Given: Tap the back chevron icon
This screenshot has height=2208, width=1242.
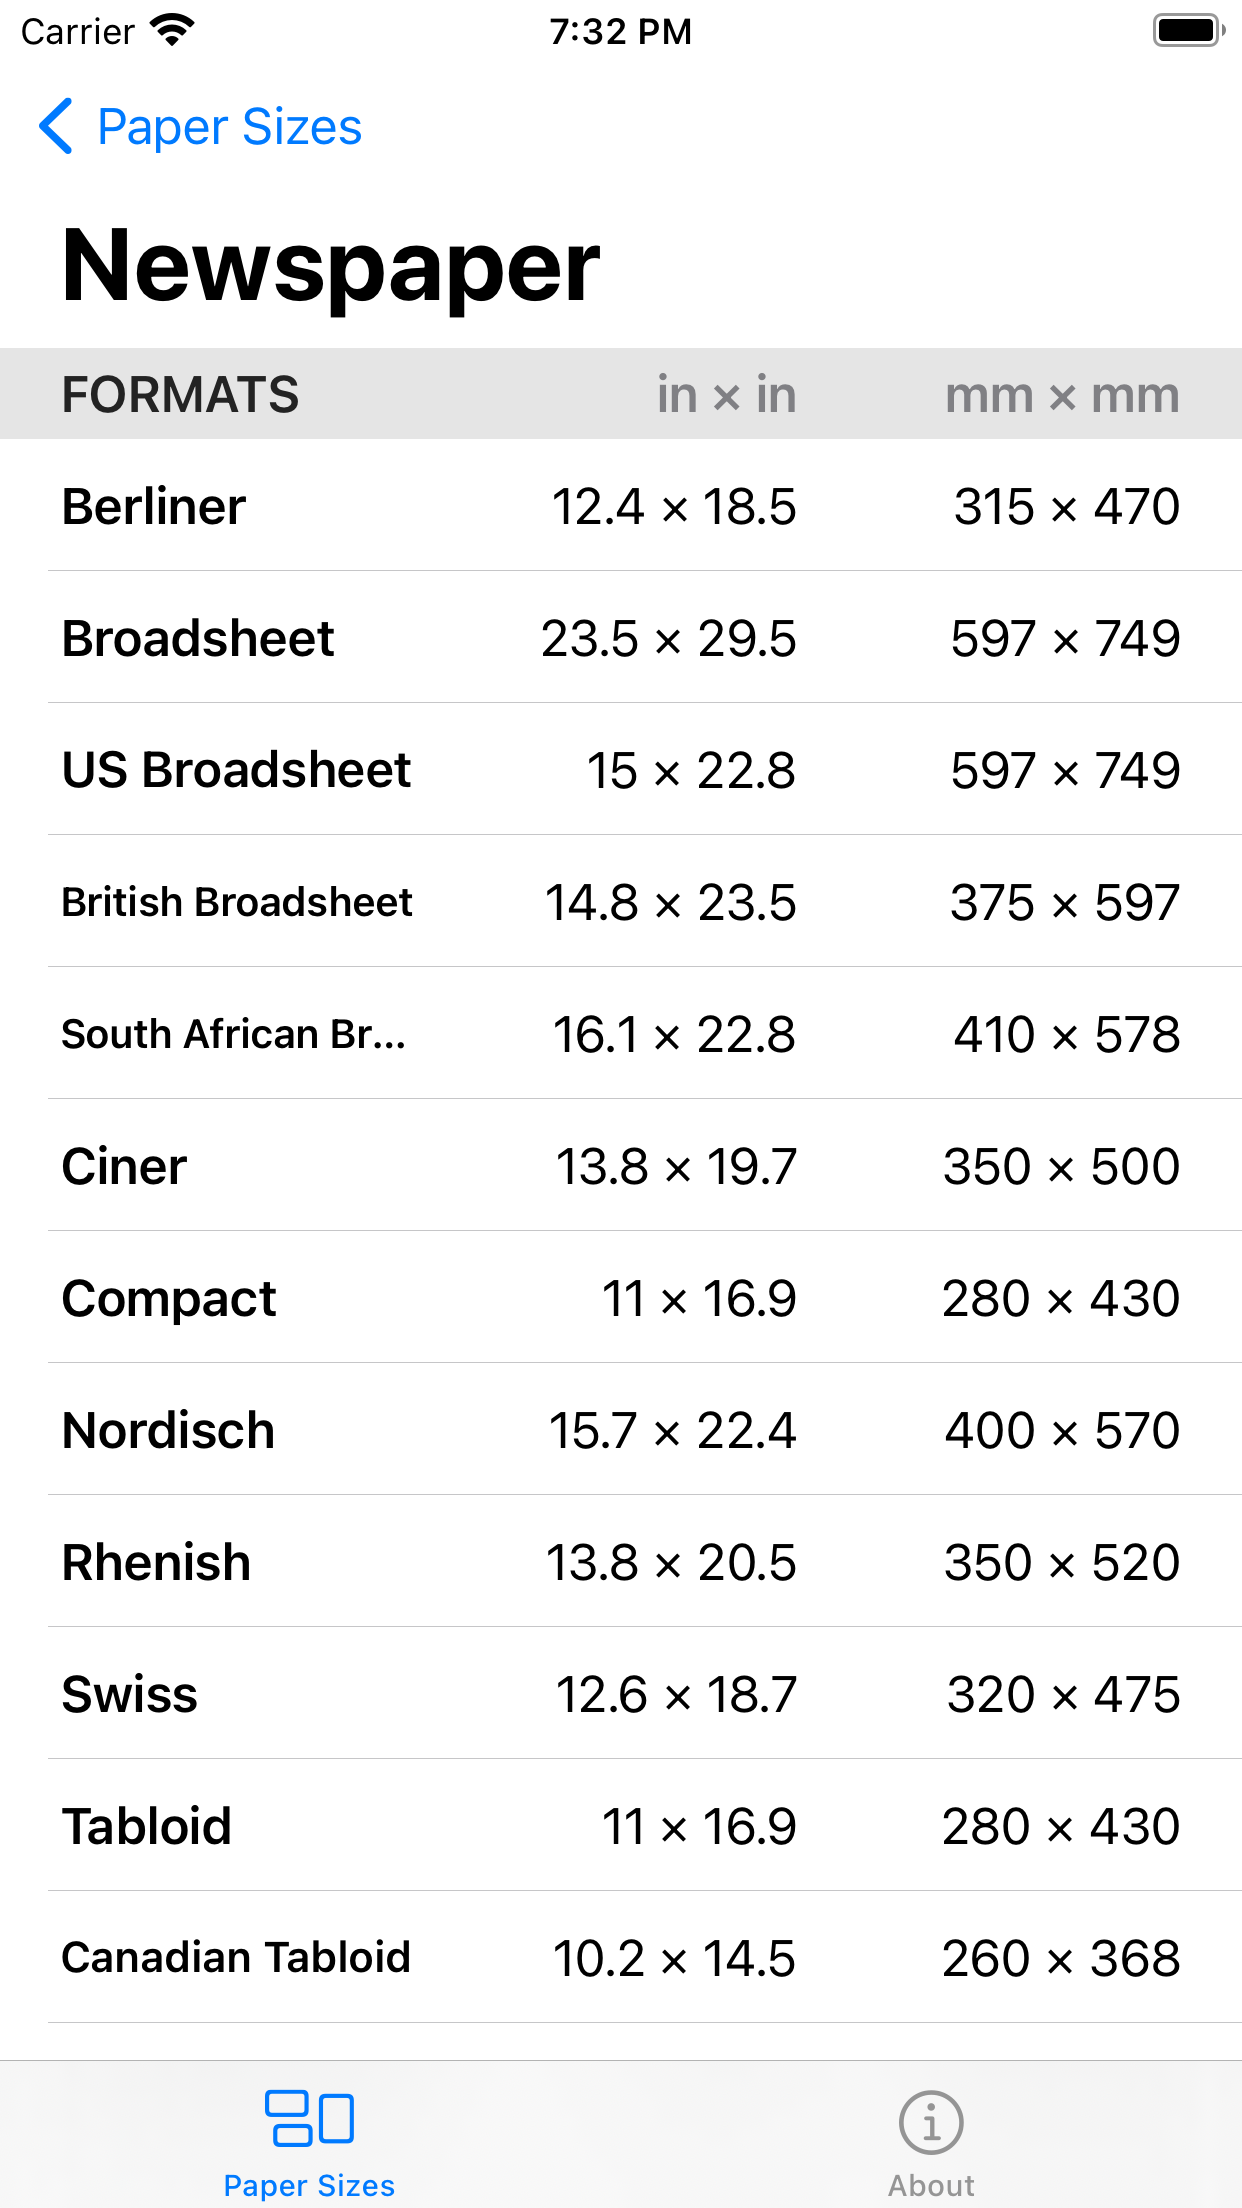Looking at the screenshot, I should [55, 126].
